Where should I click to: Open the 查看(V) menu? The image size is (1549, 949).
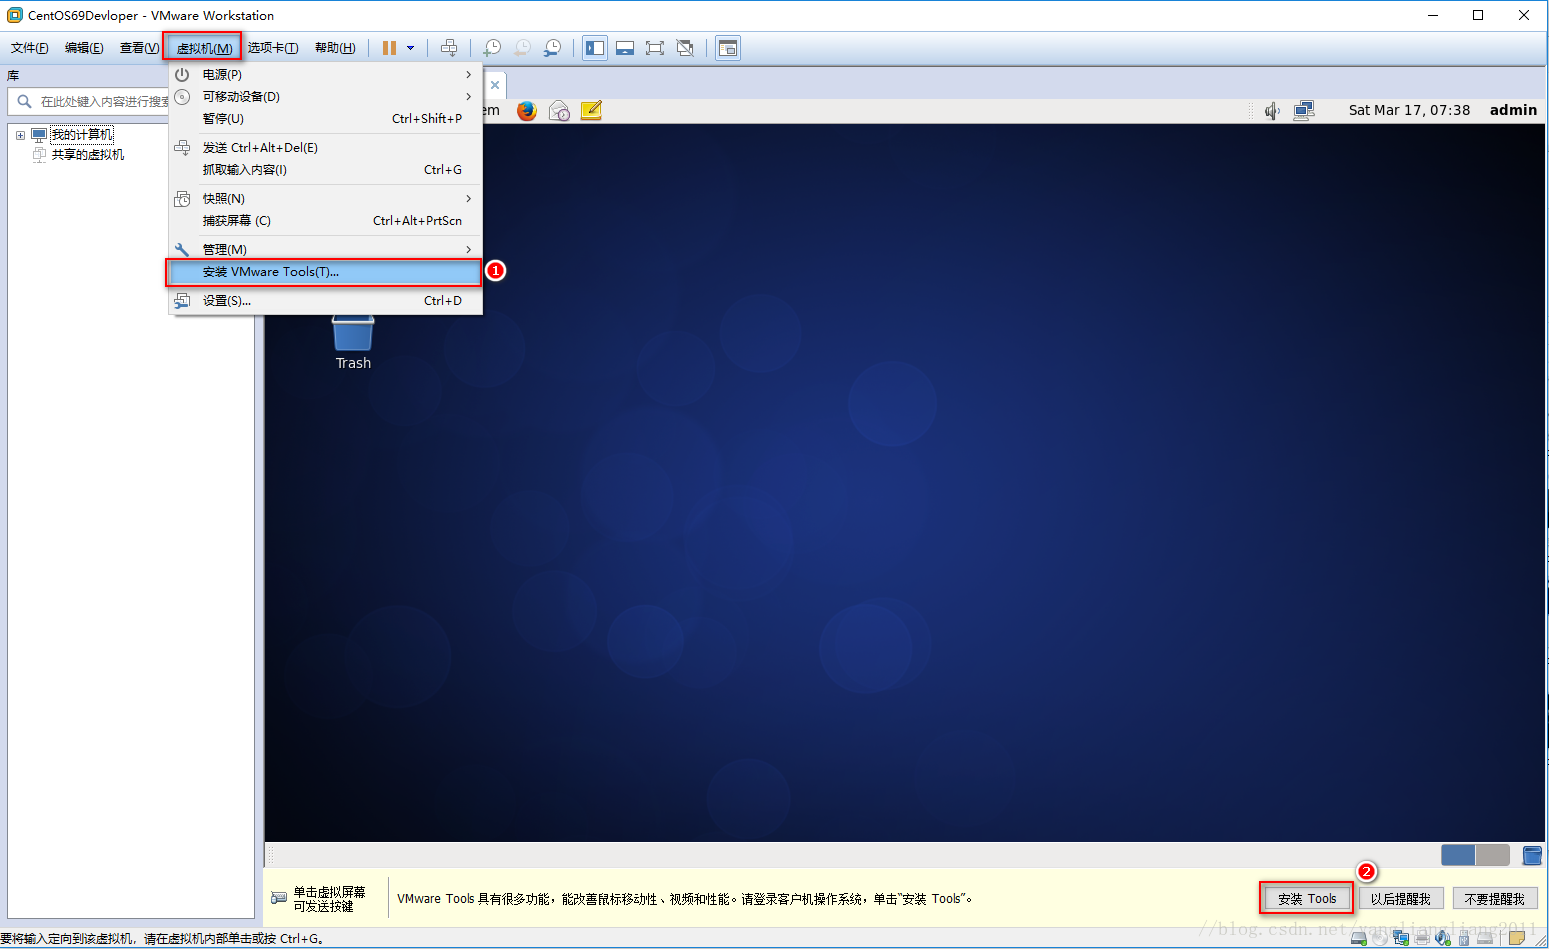(x=139, y=48)
